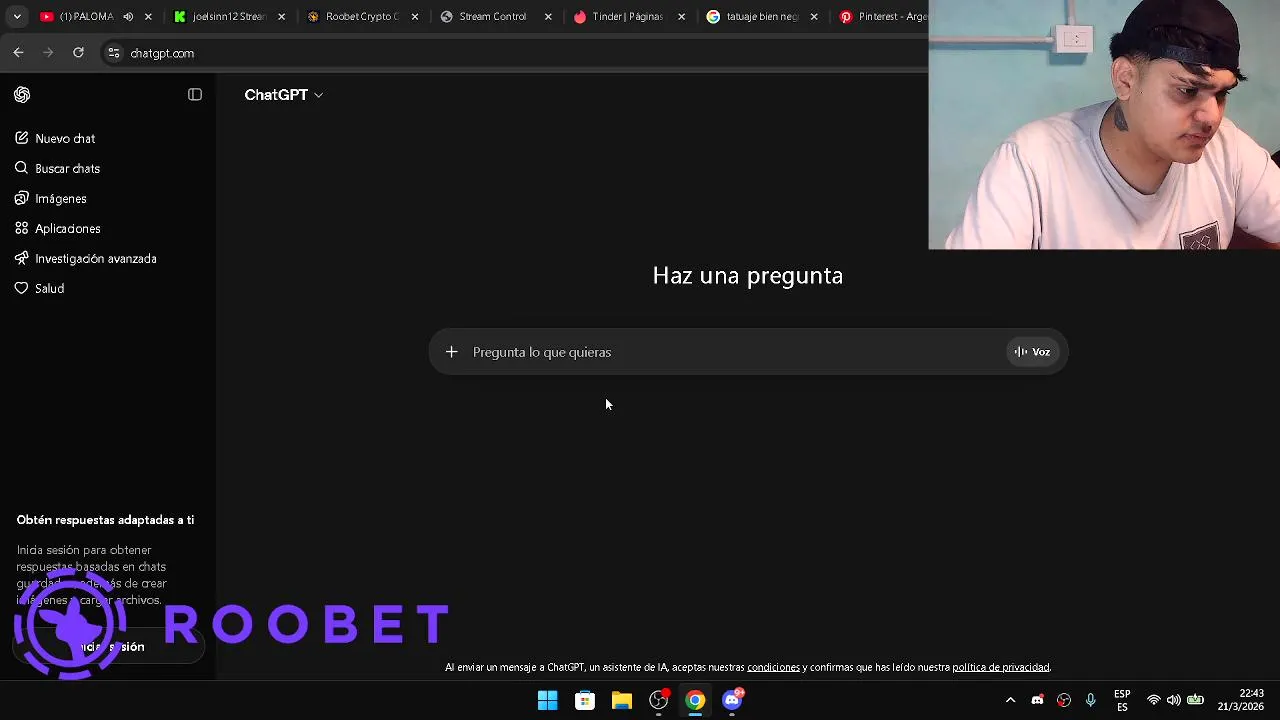The width and height of the screenshot is (1280, 720).
Task: Open the Chrome tab search dropdown arrow
Action: coord(17,17)
